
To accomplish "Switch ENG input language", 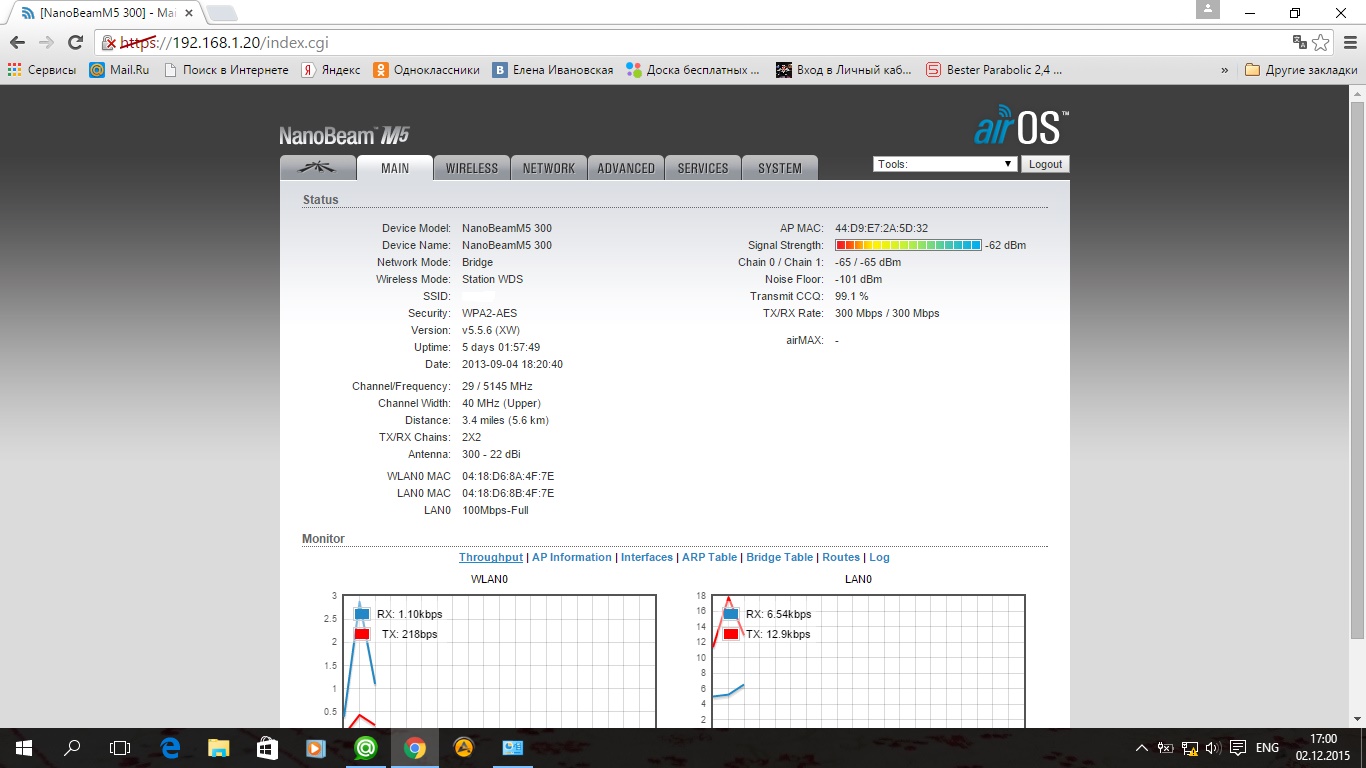I will coord(1267,747).
